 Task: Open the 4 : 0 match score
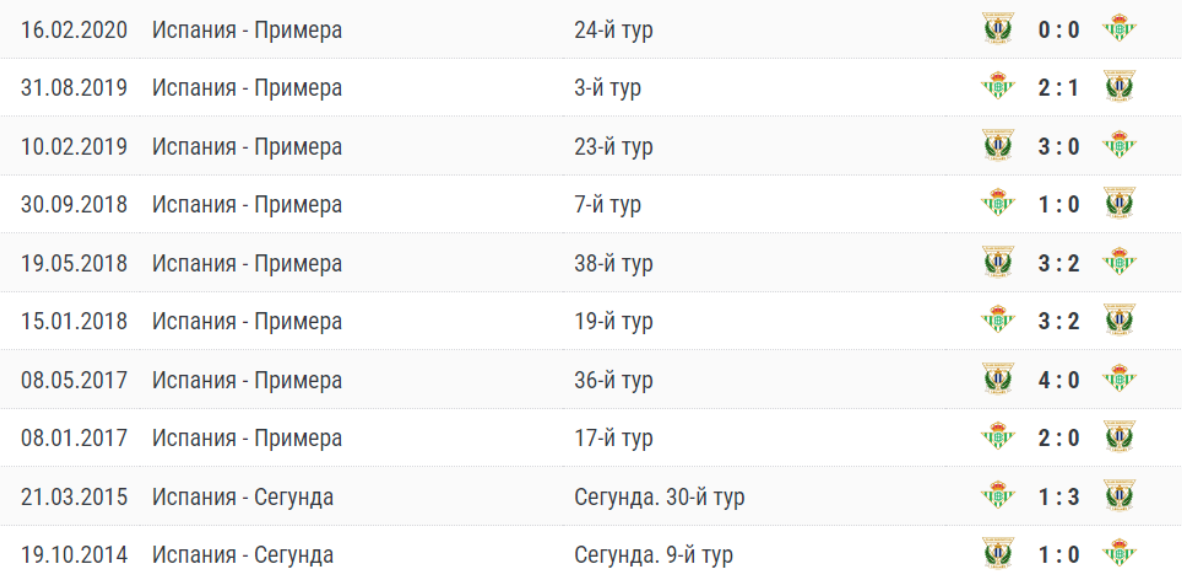pyautogui.click(x=1058, y=380)
